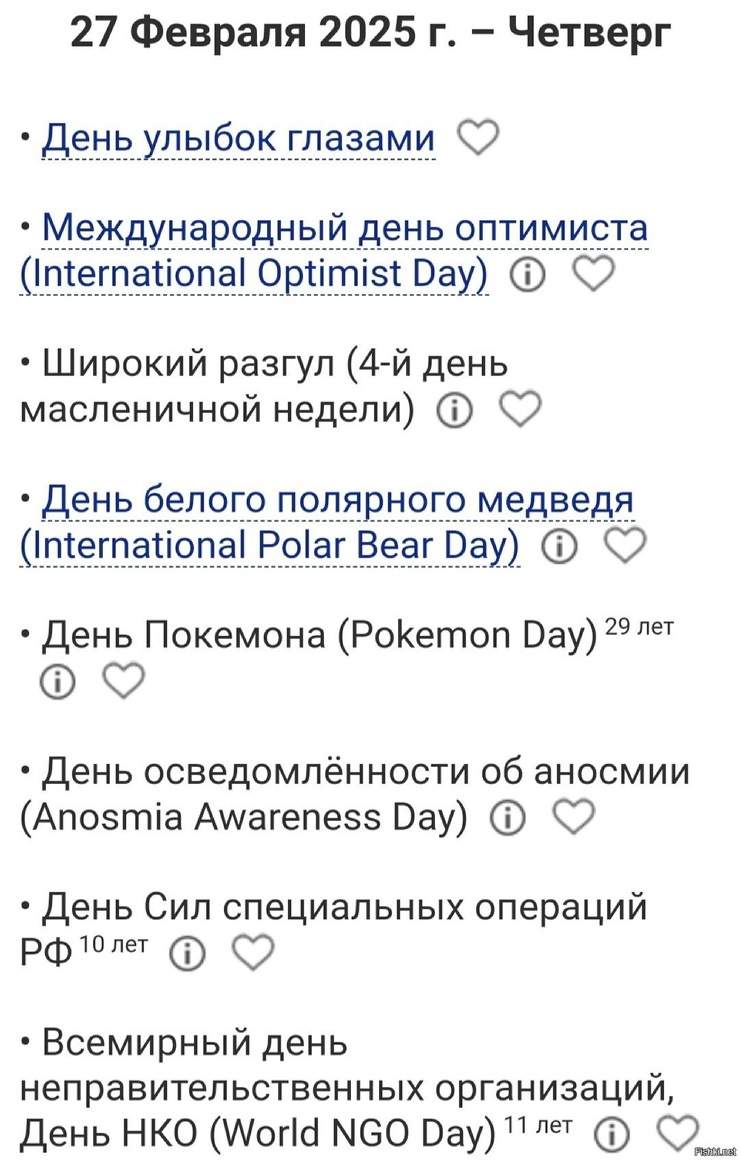
Task: Open info icon for International Polar Bear Day
Action: (559, 547)
